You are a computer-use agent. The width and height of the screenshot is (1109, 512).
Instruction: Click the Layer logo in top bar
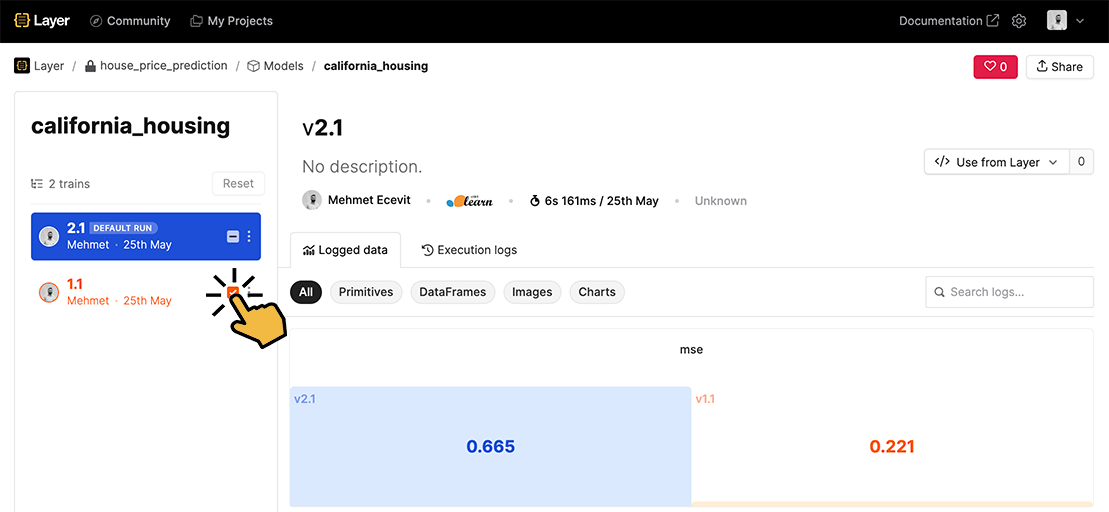pyautogui.click(x=42, y=21)
